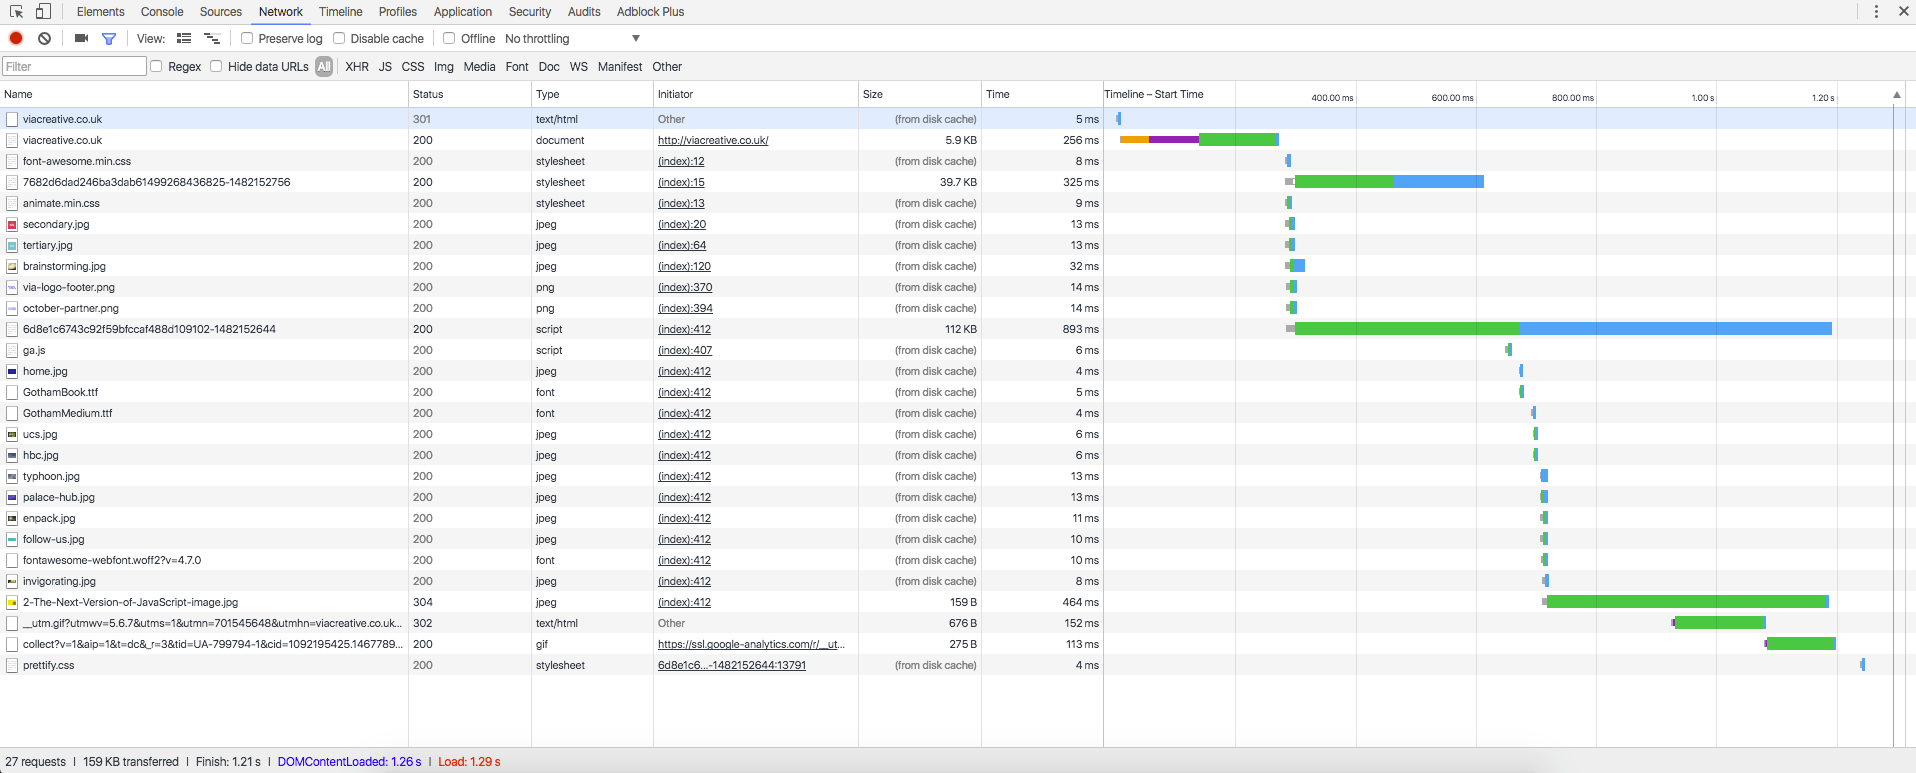1916x773 pixels.
Task: Open DevTools customize three-dot menu
Action: [1876, 12]
